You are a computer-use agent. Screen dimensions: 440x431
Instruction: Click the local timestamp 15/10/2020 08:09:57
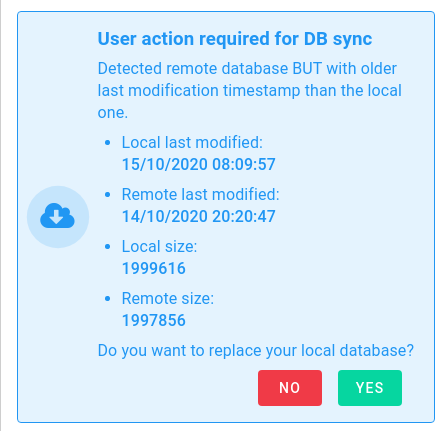[x=199, y=164]
